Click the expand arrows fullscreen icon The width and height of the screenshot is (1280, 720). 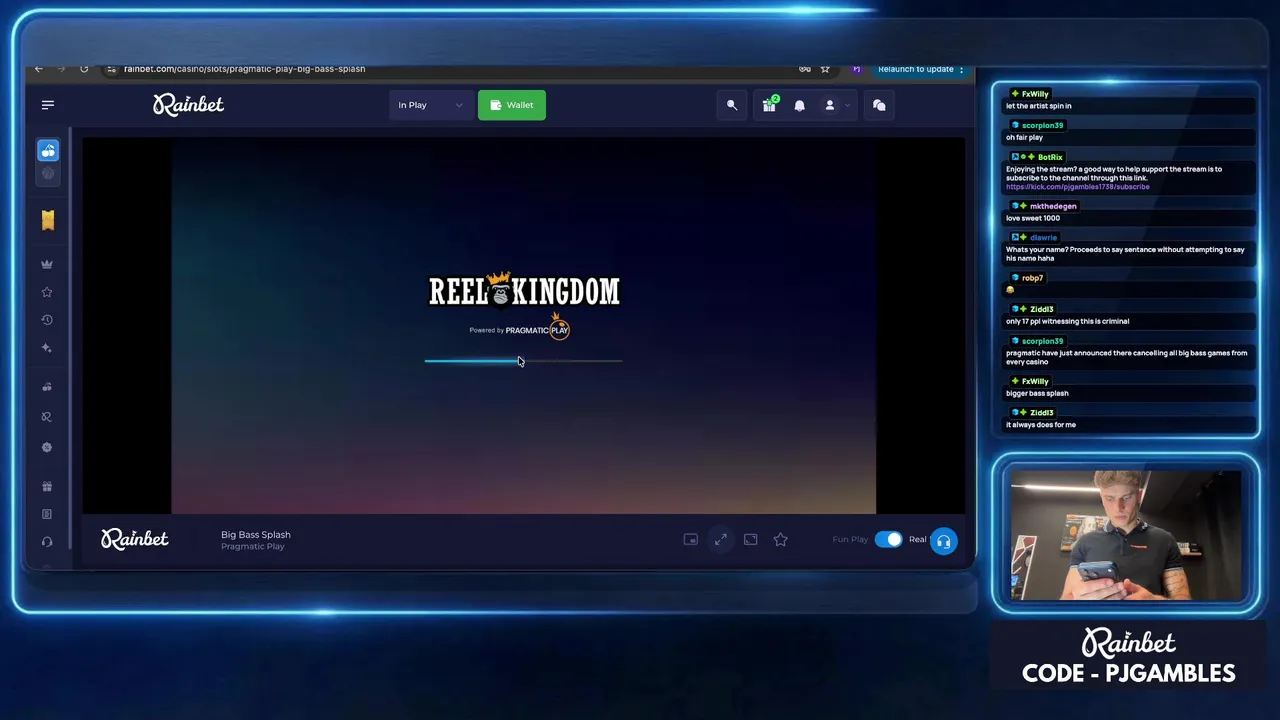click(720, 539)
